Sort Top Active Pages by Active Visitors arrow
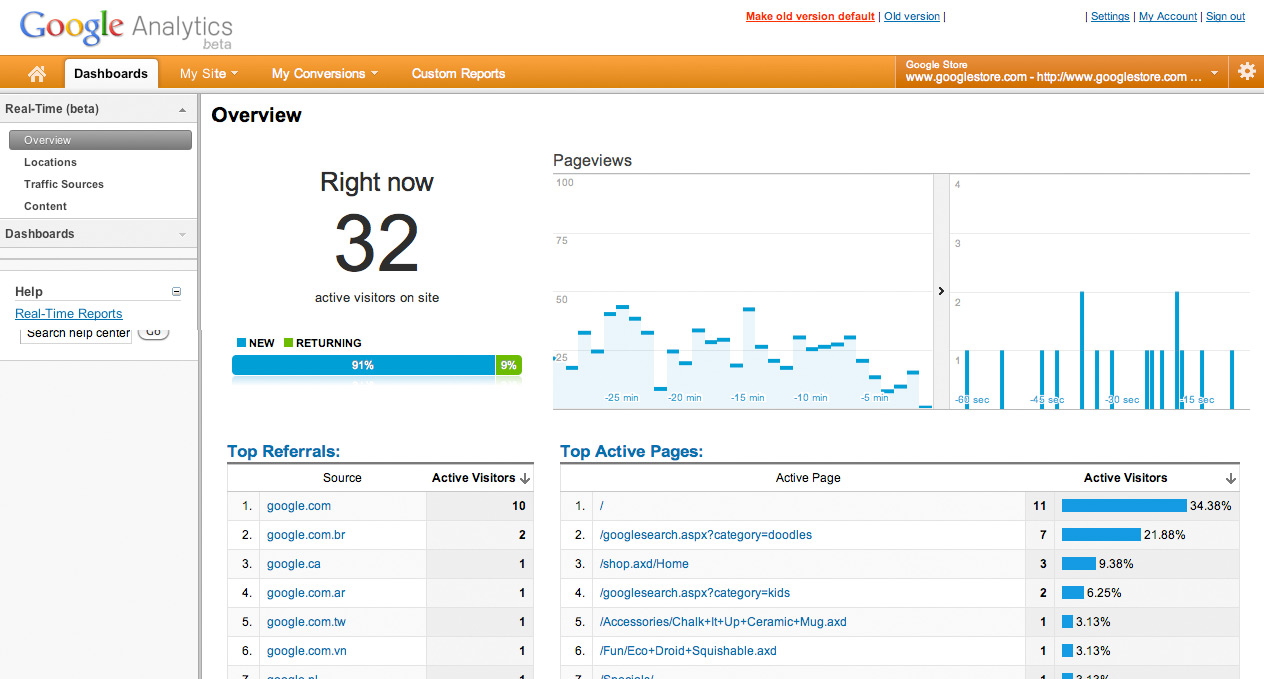The width and height of the screenshot is (1264, 679). (x=1231, y=479)
